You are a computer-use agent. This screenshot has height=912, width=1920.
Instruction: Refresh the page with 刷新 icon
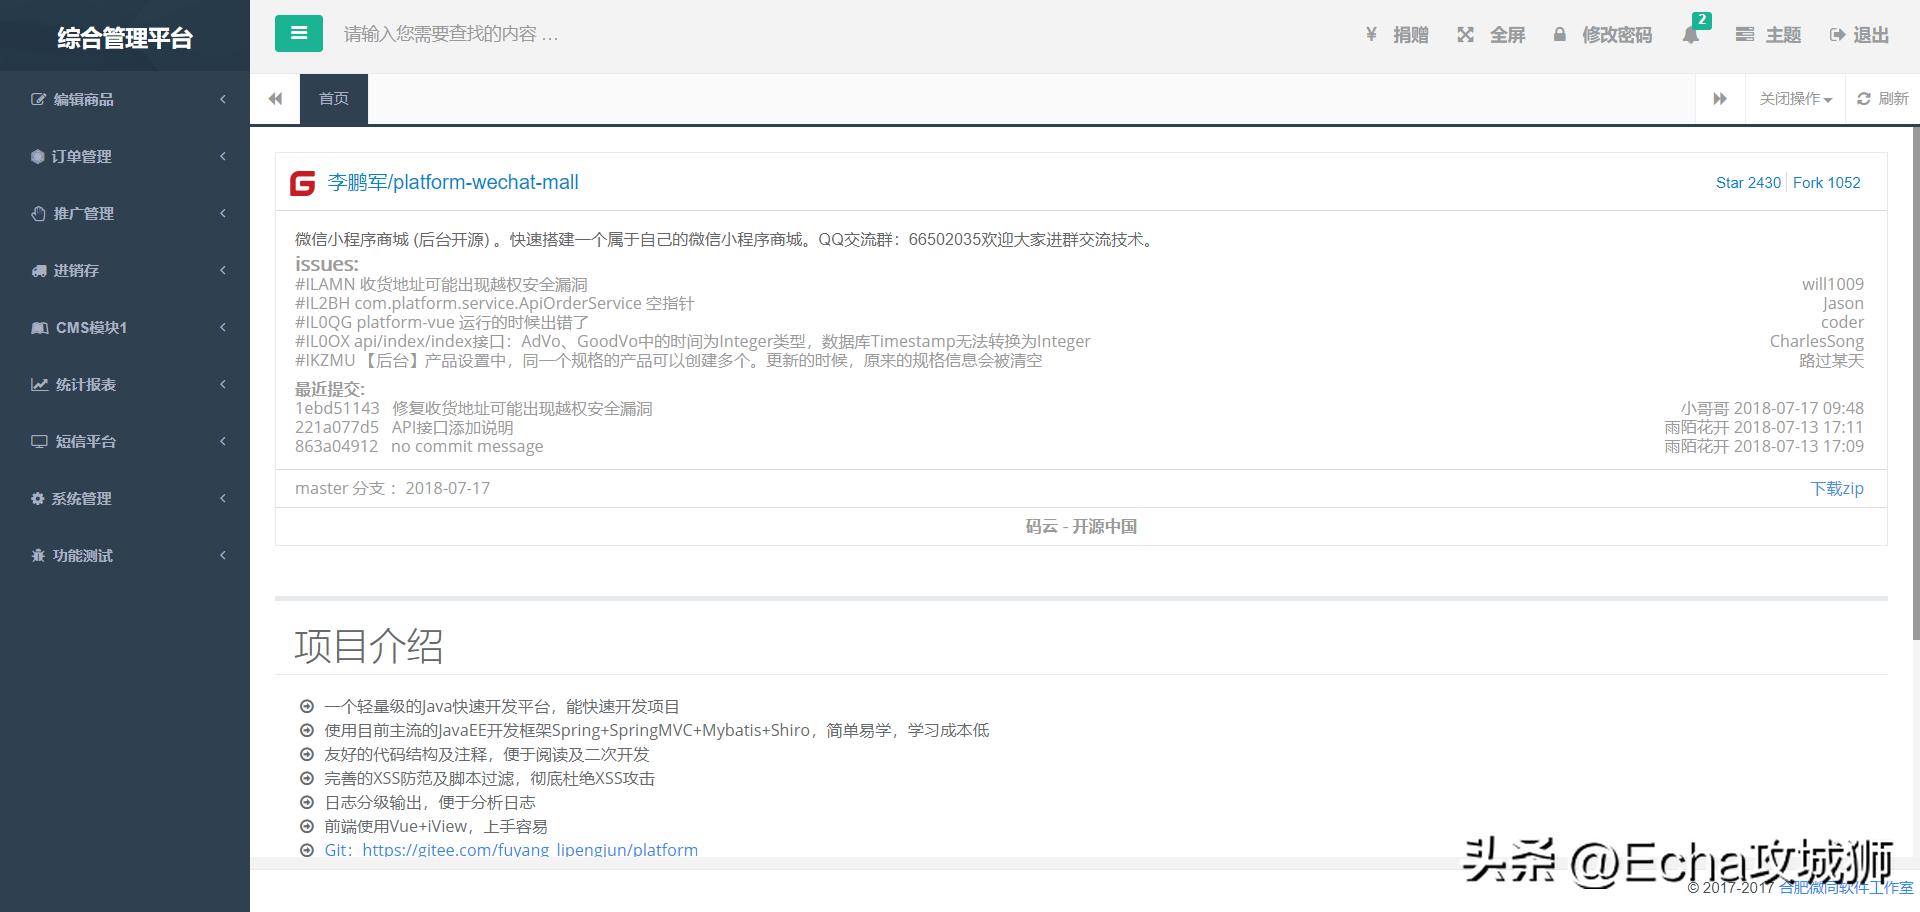click(1881, 98)
